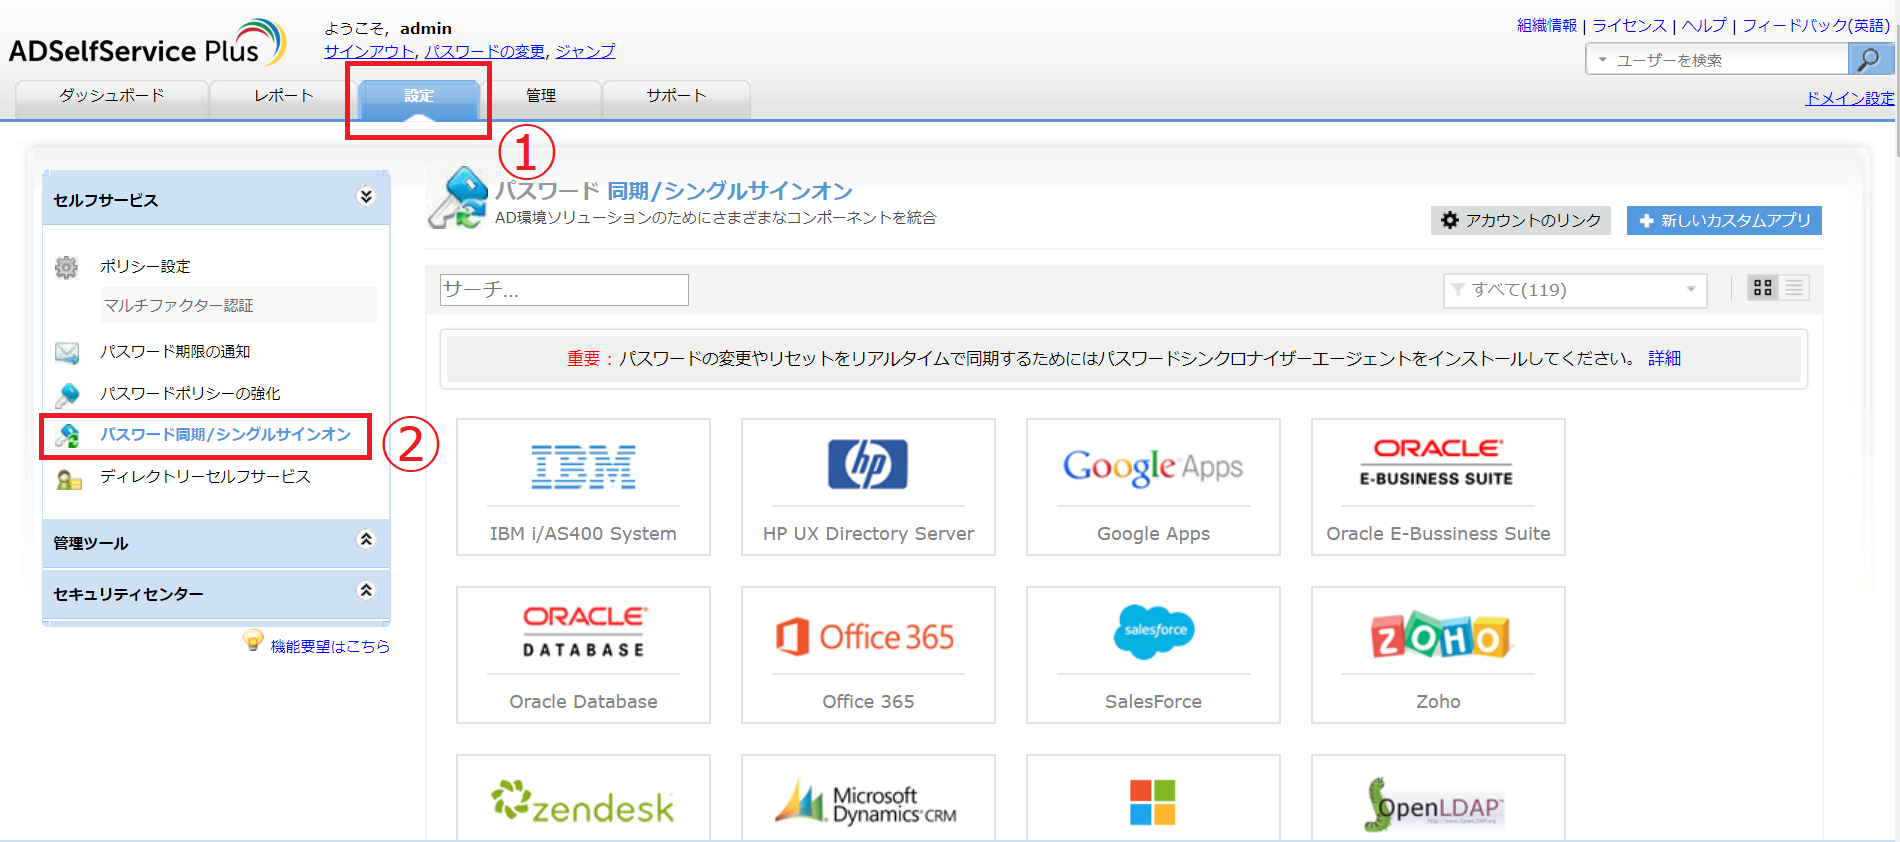Click the アカウントのリンク button
1900x842 pixels.
point(1521,221)
